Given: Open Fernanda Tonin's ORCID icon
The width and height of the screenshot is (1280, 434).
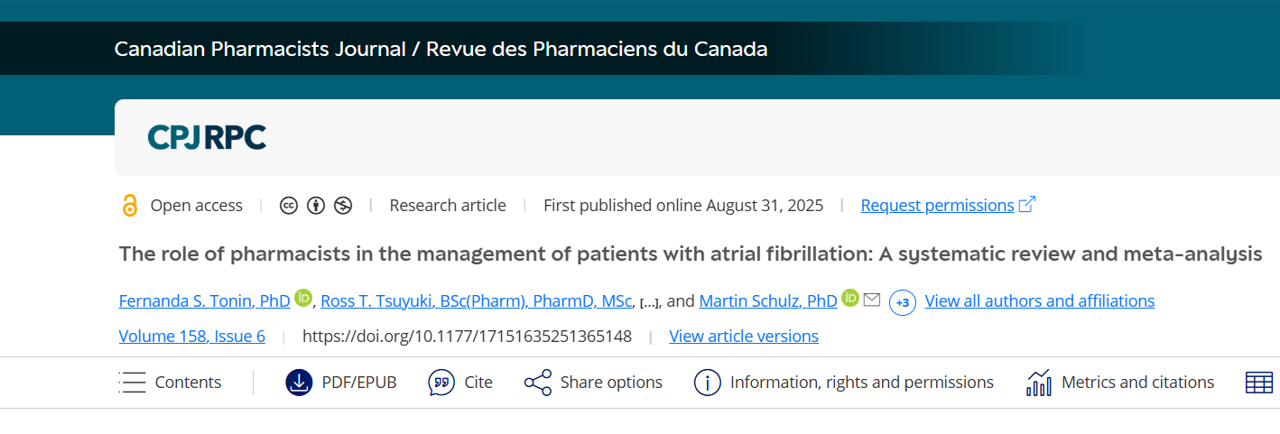Looking at the screenshot, I should (x=304, y=298).
